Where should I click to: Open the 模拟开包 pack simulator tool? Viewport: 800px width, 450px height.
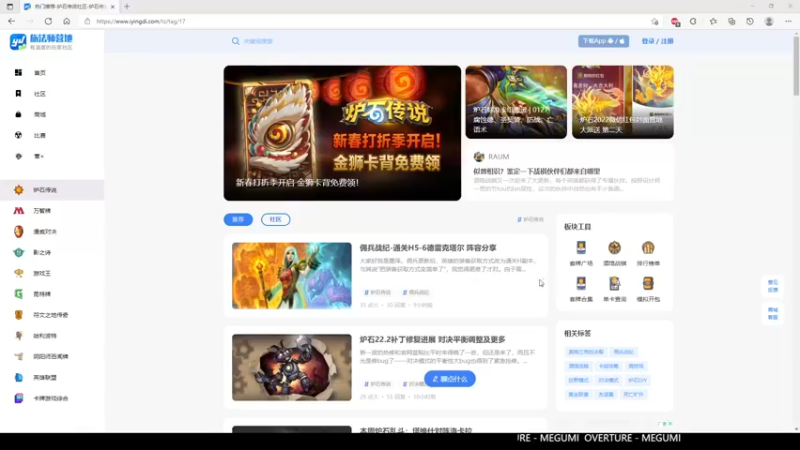pos(648,289)
